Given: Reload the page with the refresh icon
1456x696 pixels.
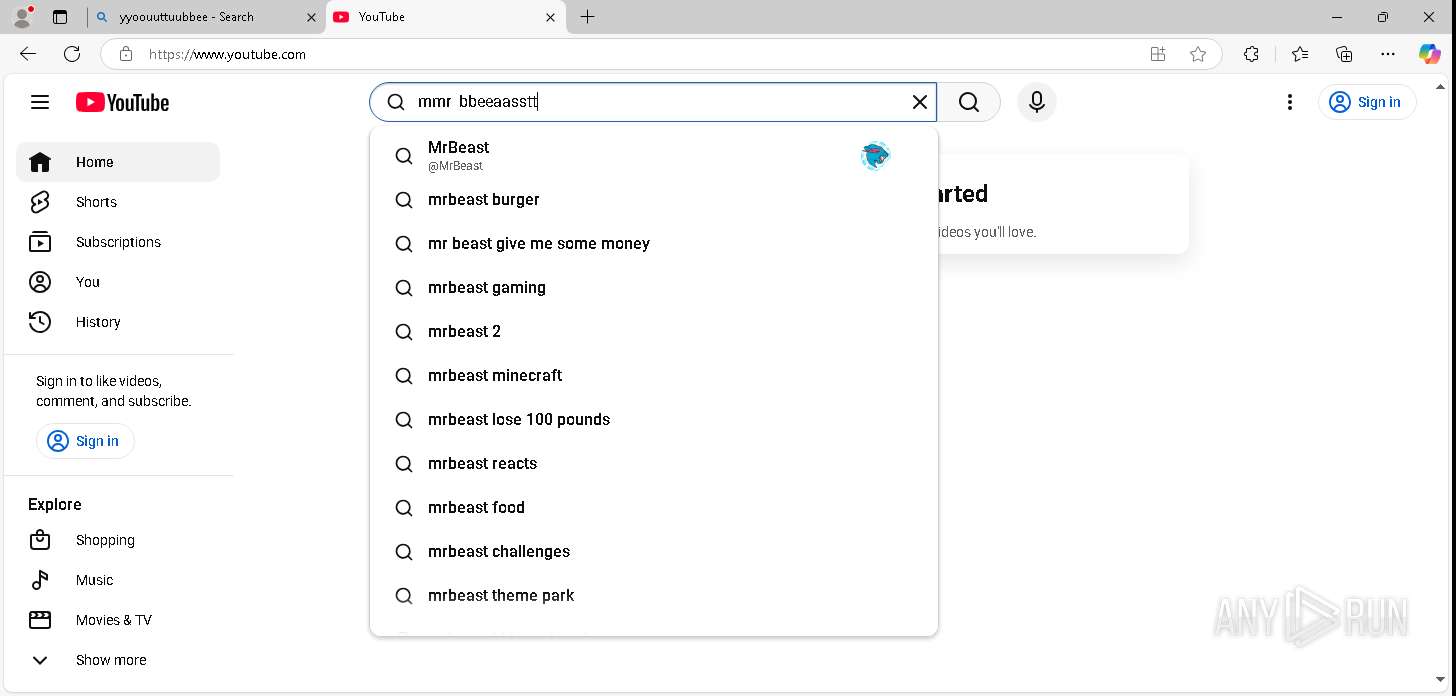Looking at the screenshot, I should pos(72,54).
